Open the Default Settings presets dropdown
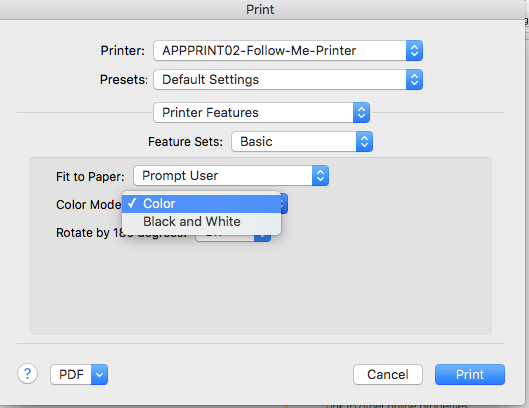 288,80
